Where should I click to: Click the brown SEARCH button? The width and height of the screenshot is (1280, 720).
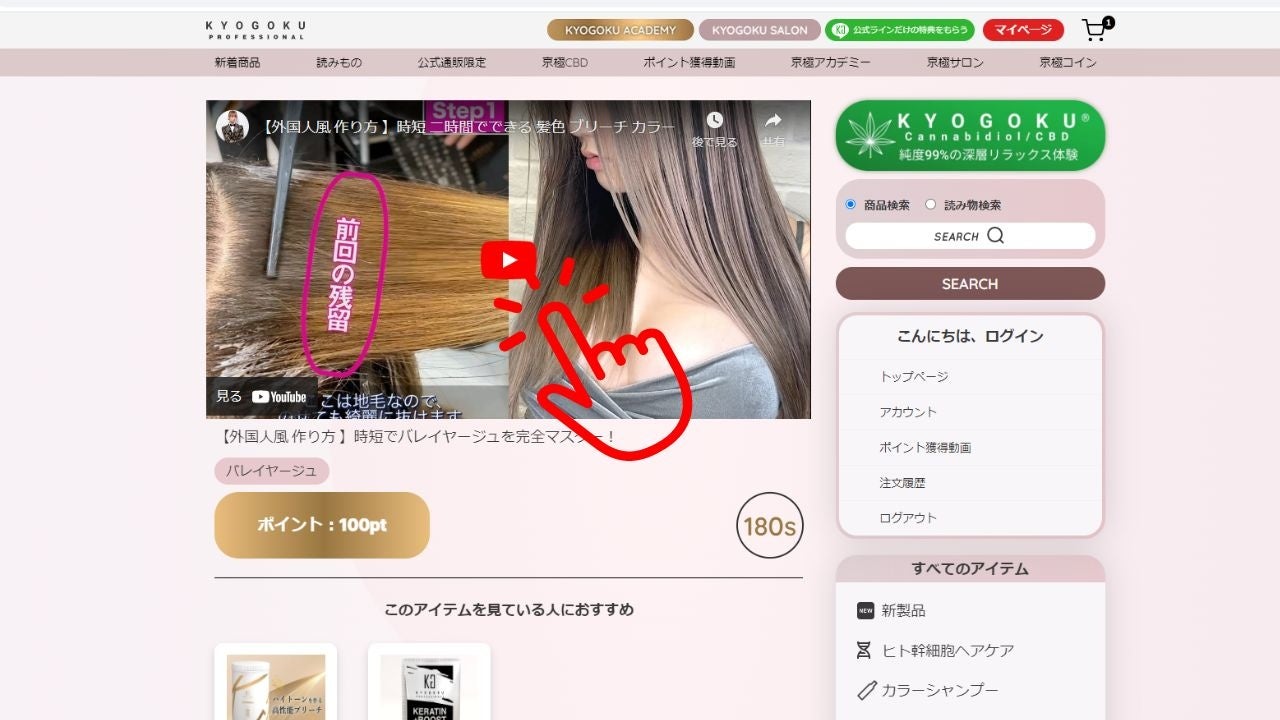[970, 284]
